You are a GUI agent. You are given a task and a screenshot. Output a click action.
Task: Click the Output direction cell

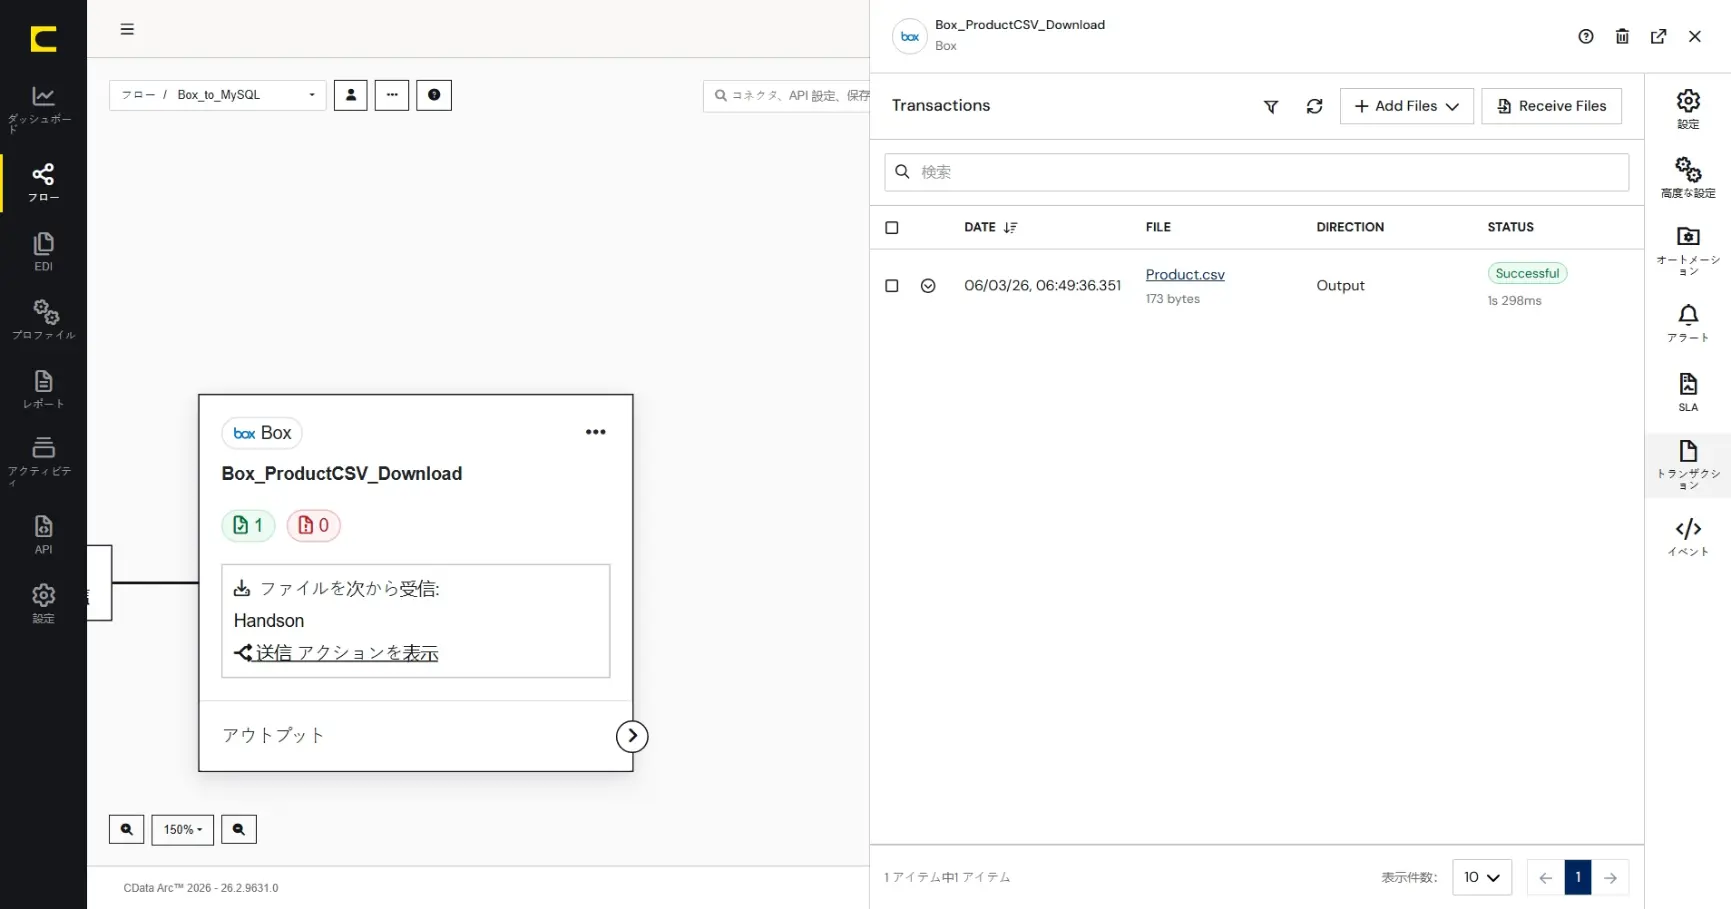click(x=1340, y=285)
